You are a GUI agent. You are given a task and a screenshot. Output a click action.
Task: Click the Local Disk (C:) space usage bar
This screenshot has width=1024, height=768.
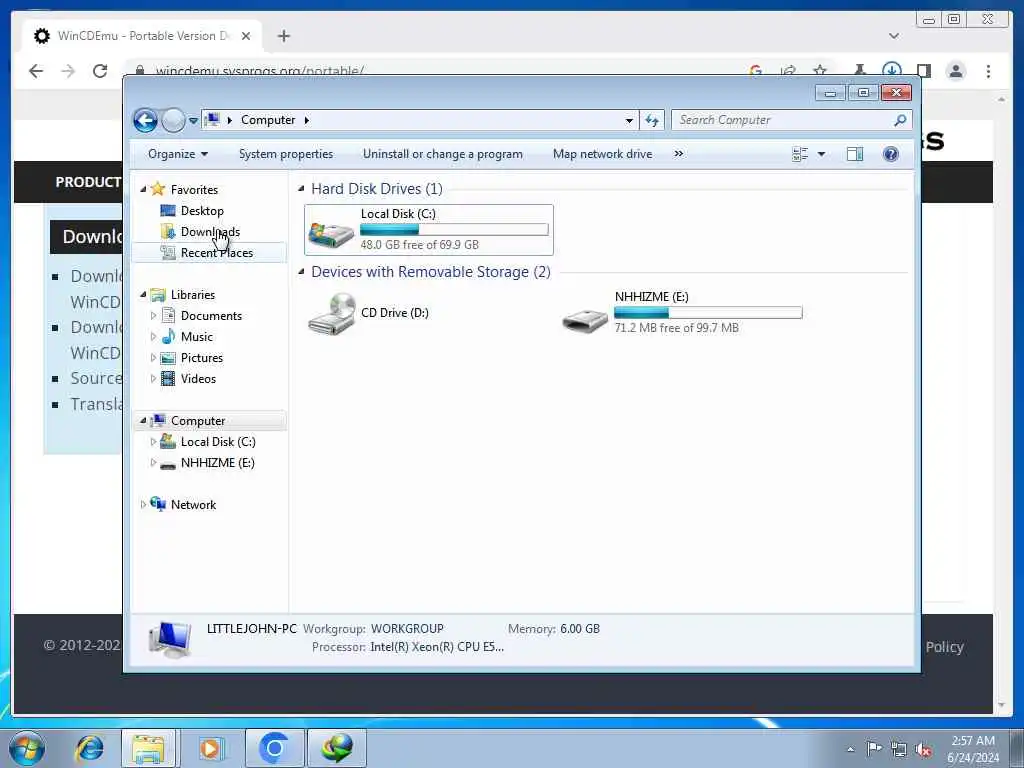point(454,229)
